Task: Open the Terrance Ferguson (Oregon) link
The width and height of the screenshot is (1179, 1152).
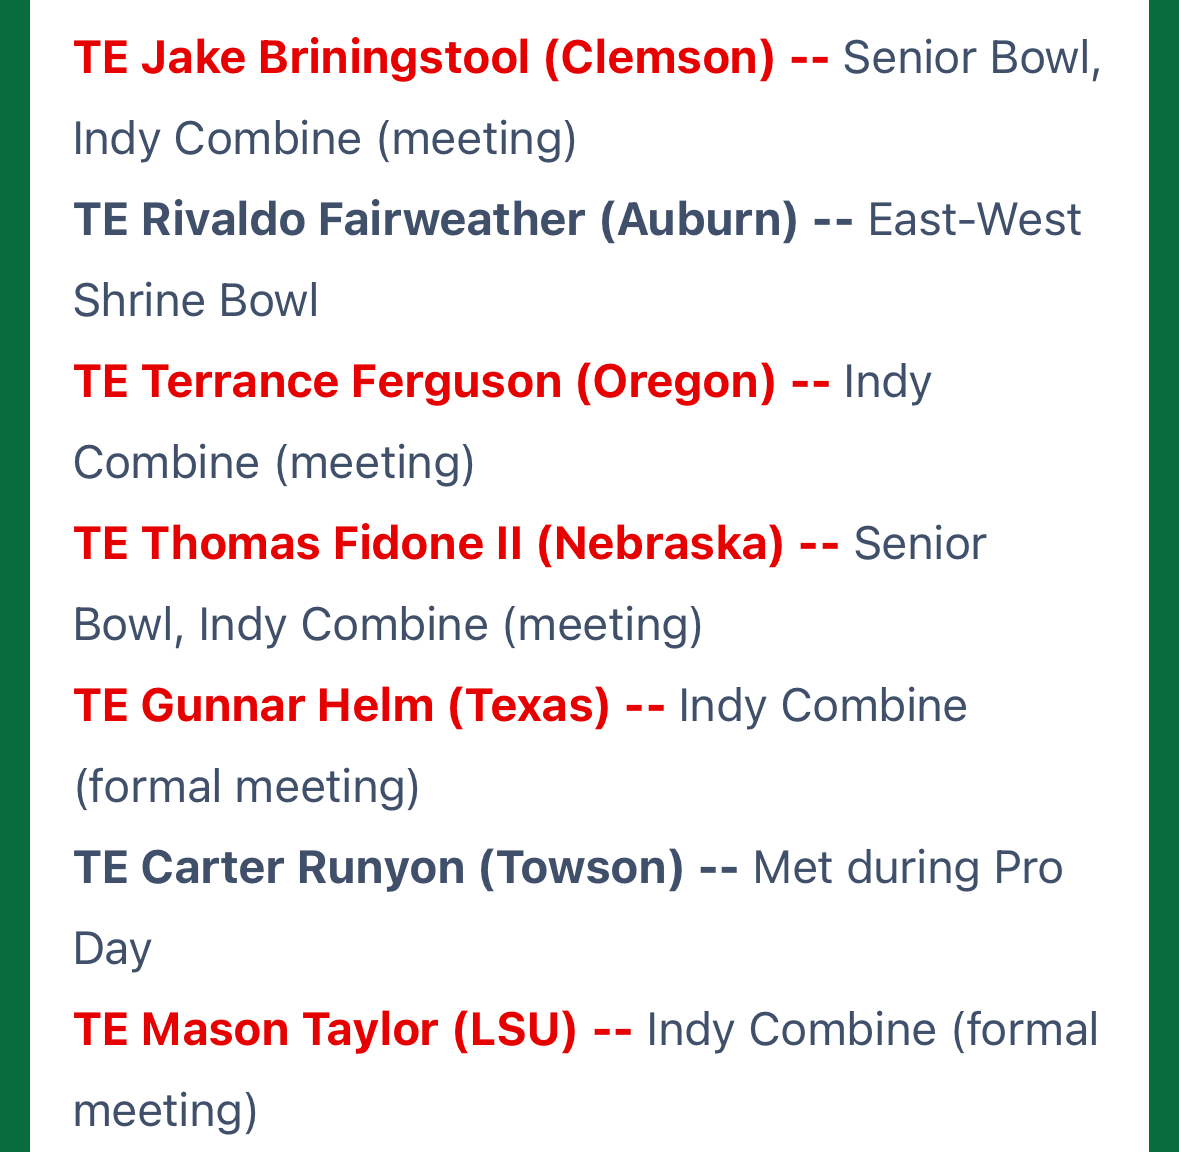Action: (424, 382)
